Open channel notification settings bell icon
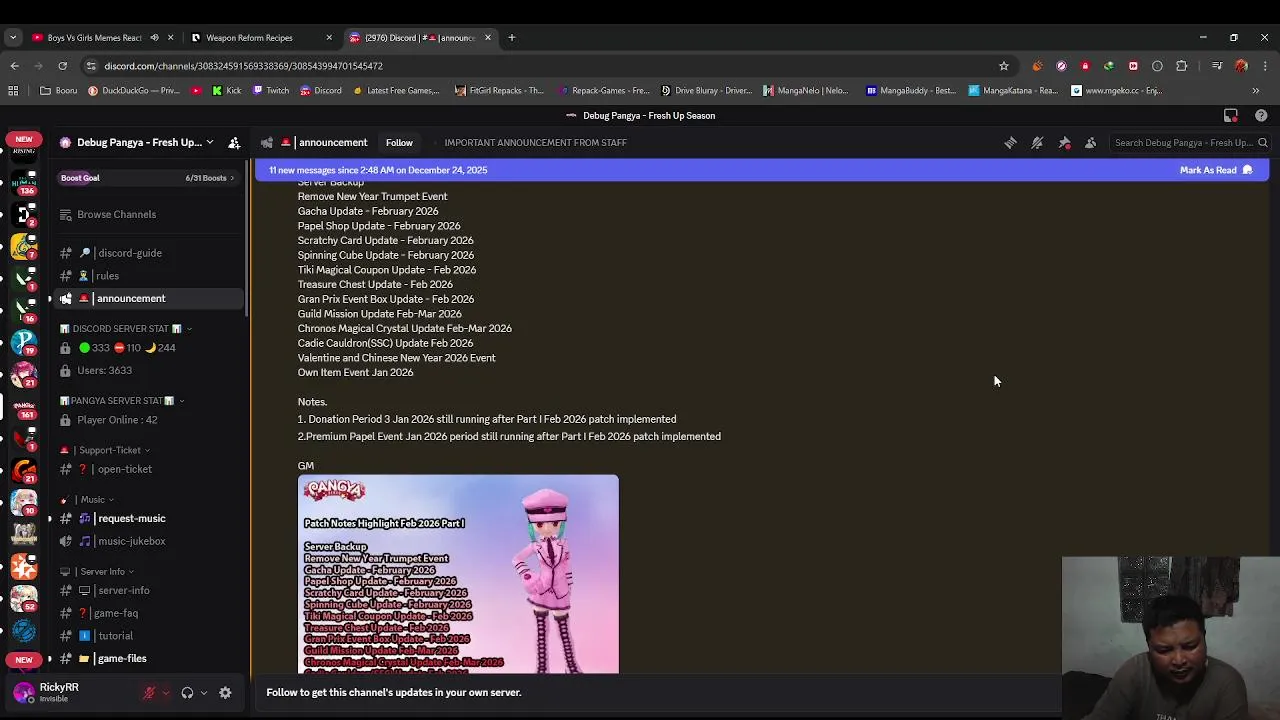The image size is (1280, 720). [1037, 143]
